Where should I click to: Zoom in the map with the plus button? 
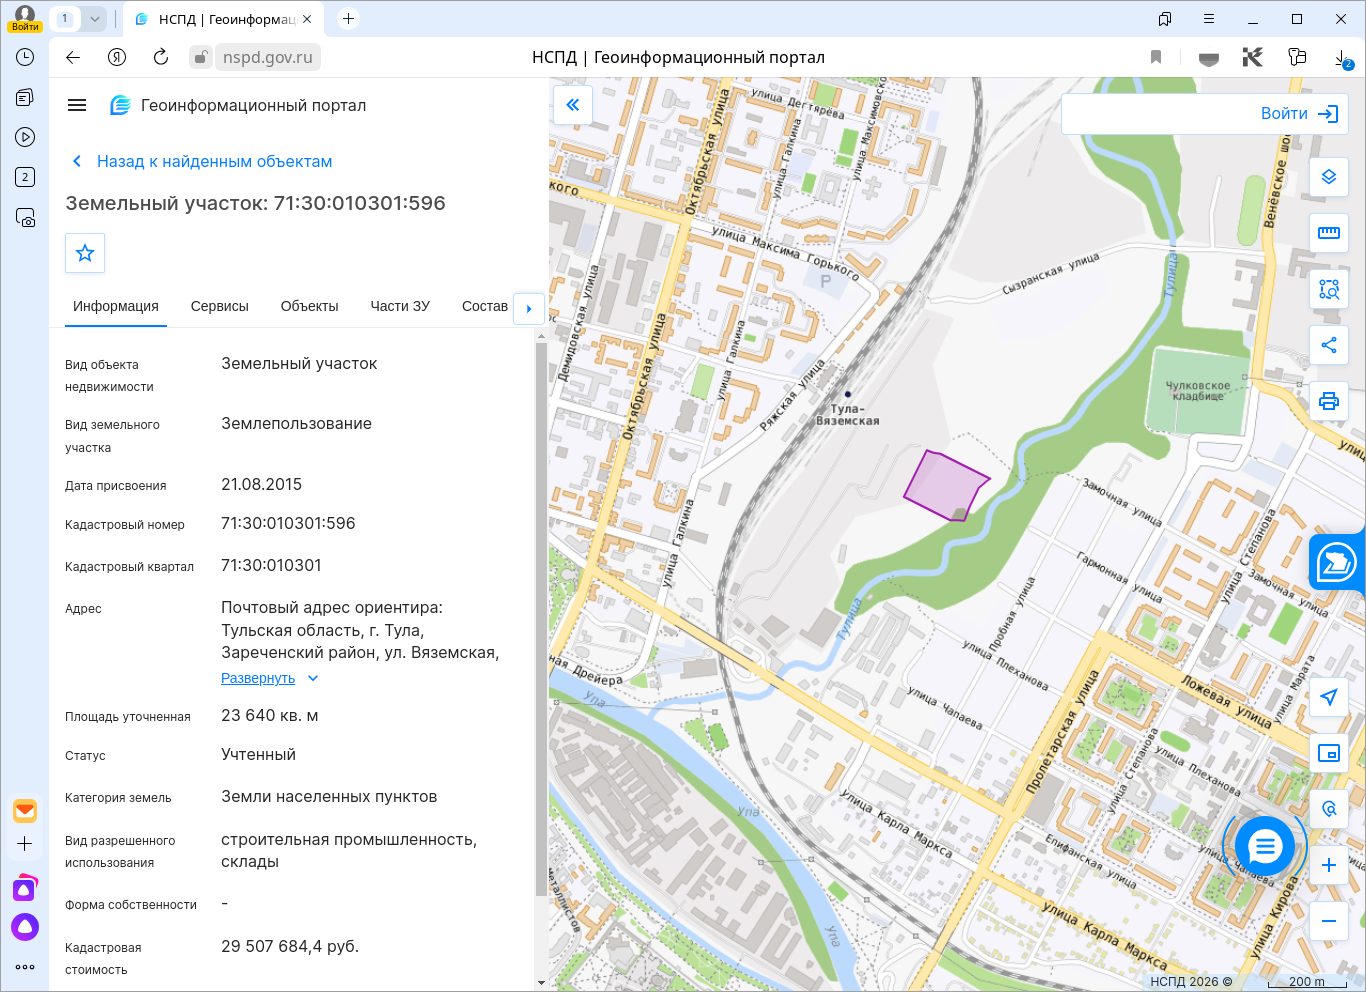pos(1329,865)
